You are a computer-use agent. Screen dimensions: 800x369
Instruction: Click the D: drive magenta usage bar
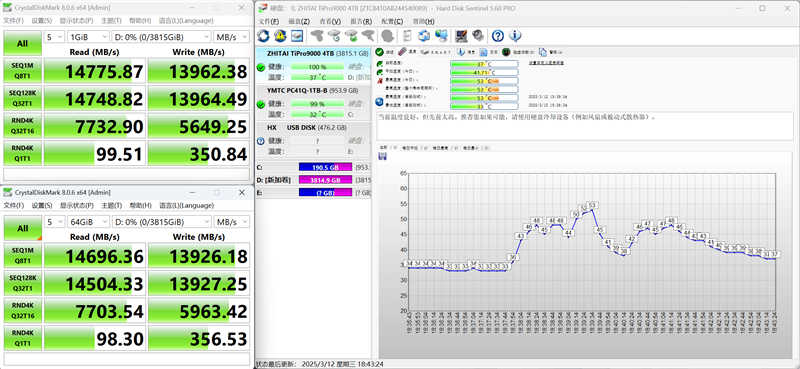click(x=325, y=180)
